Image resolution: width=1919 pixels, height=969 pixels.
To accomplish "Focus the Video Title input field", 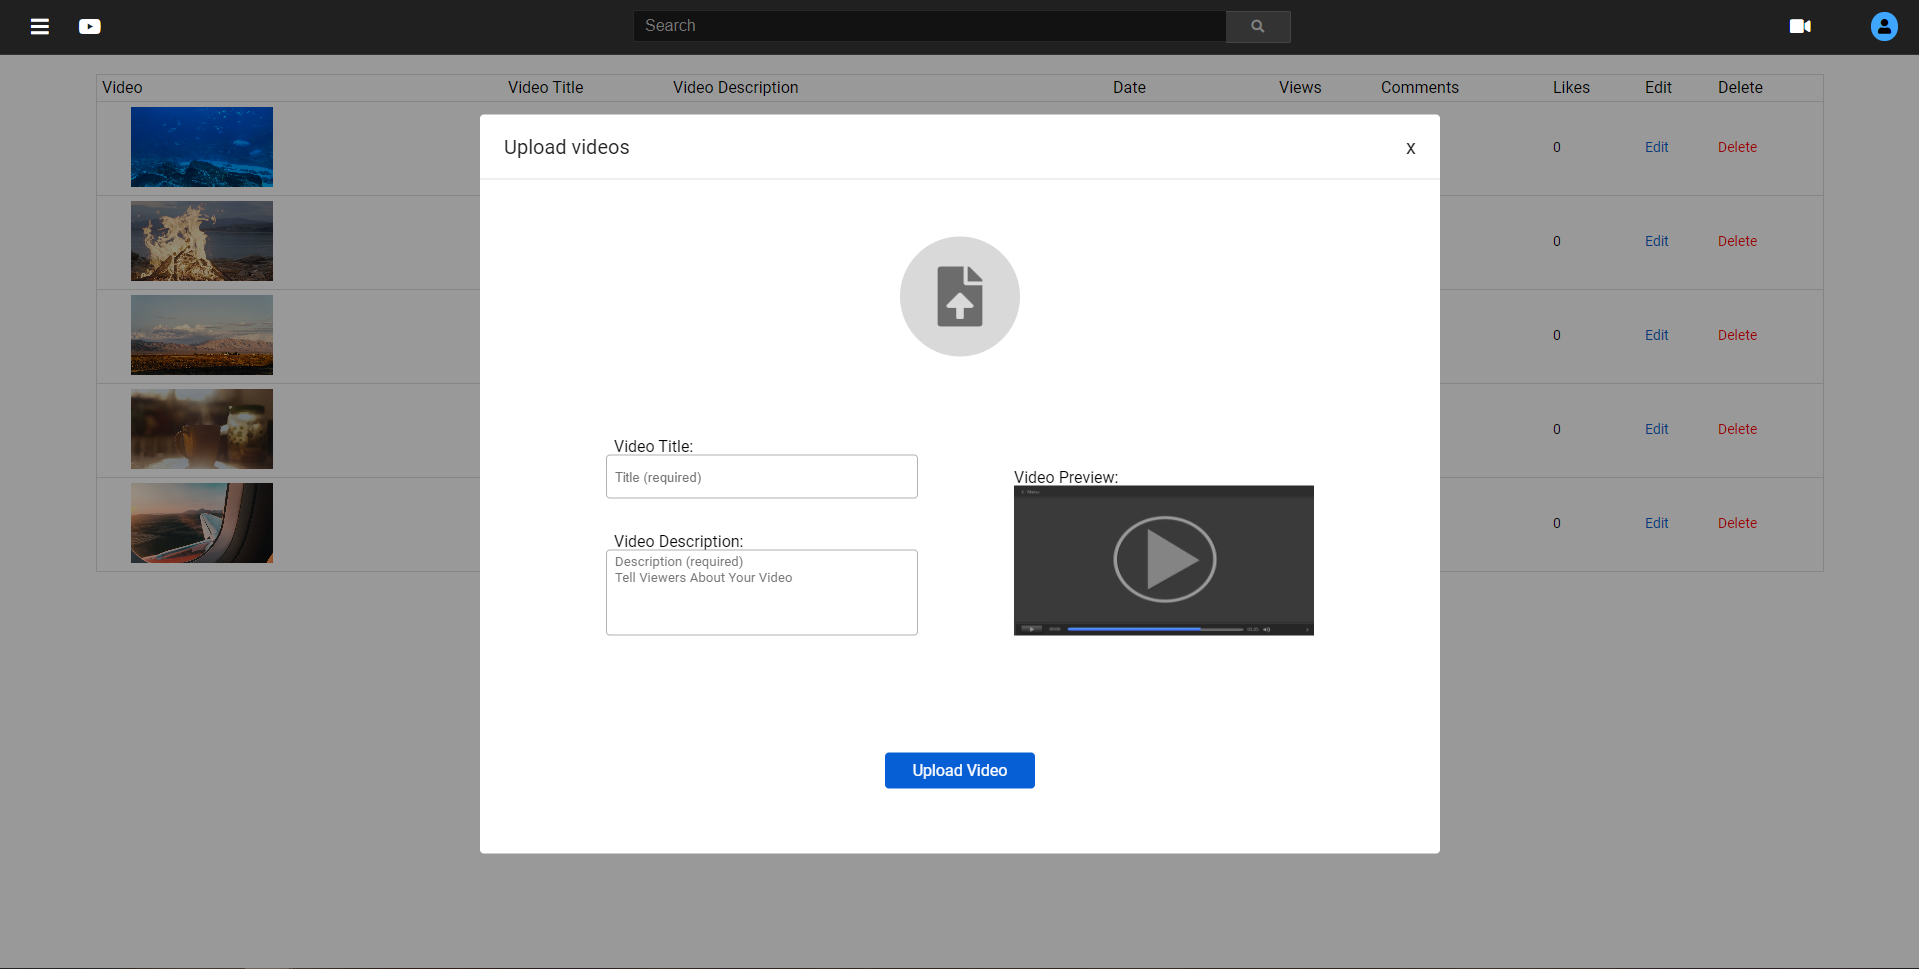I will point(761,476).
